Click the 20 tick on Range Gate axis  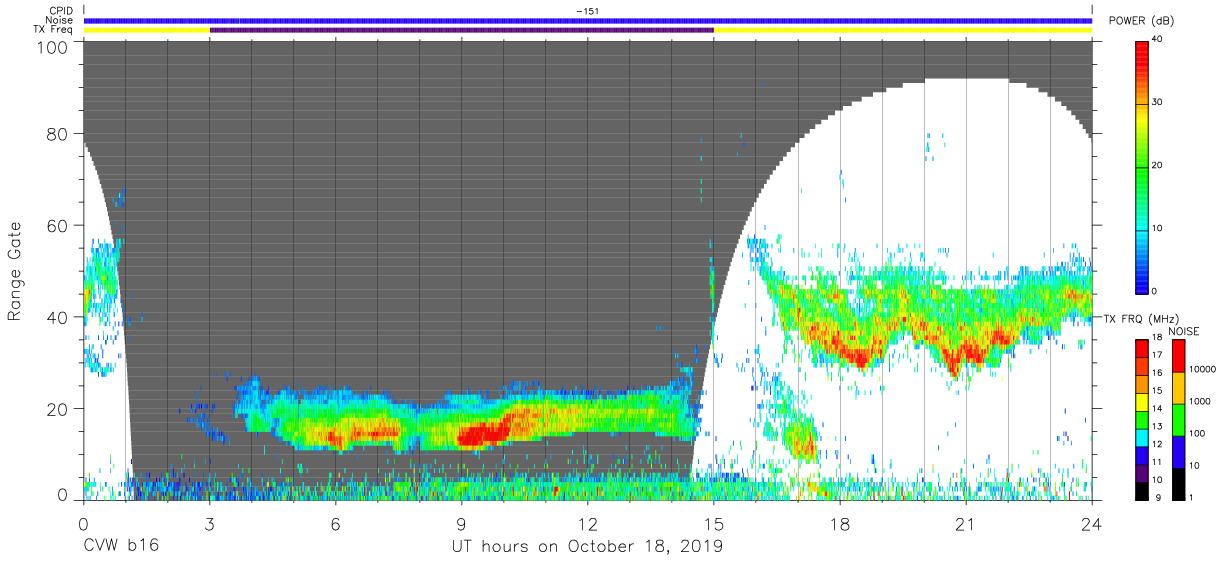[58, 409]
